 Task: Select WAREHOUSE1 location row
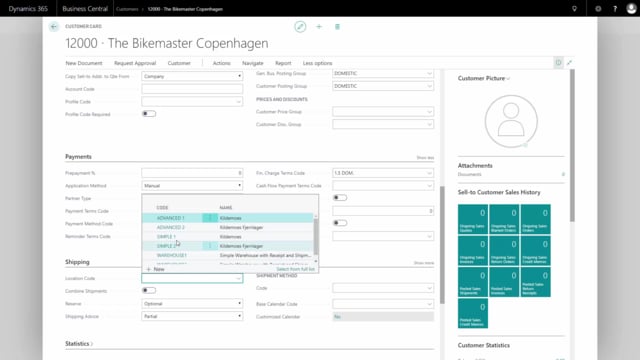coord(229,255)
